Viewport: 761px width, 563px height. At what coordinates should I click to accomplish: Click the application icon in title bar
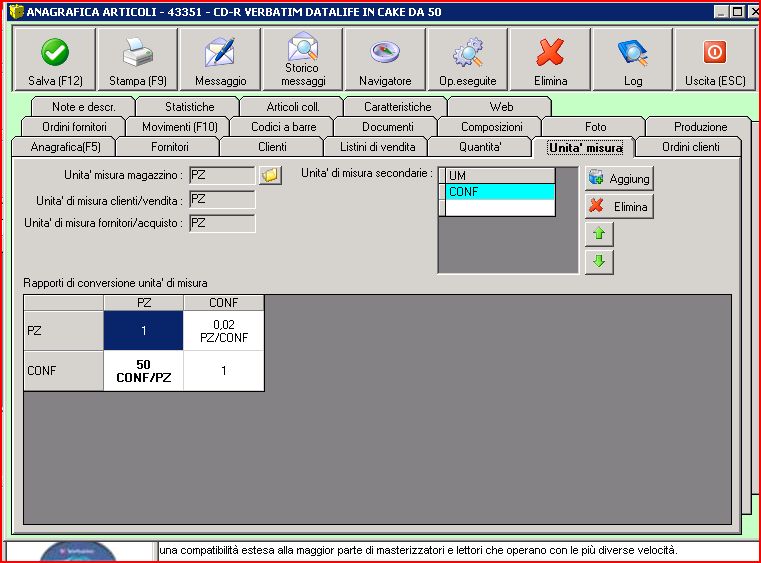[16, 12]
